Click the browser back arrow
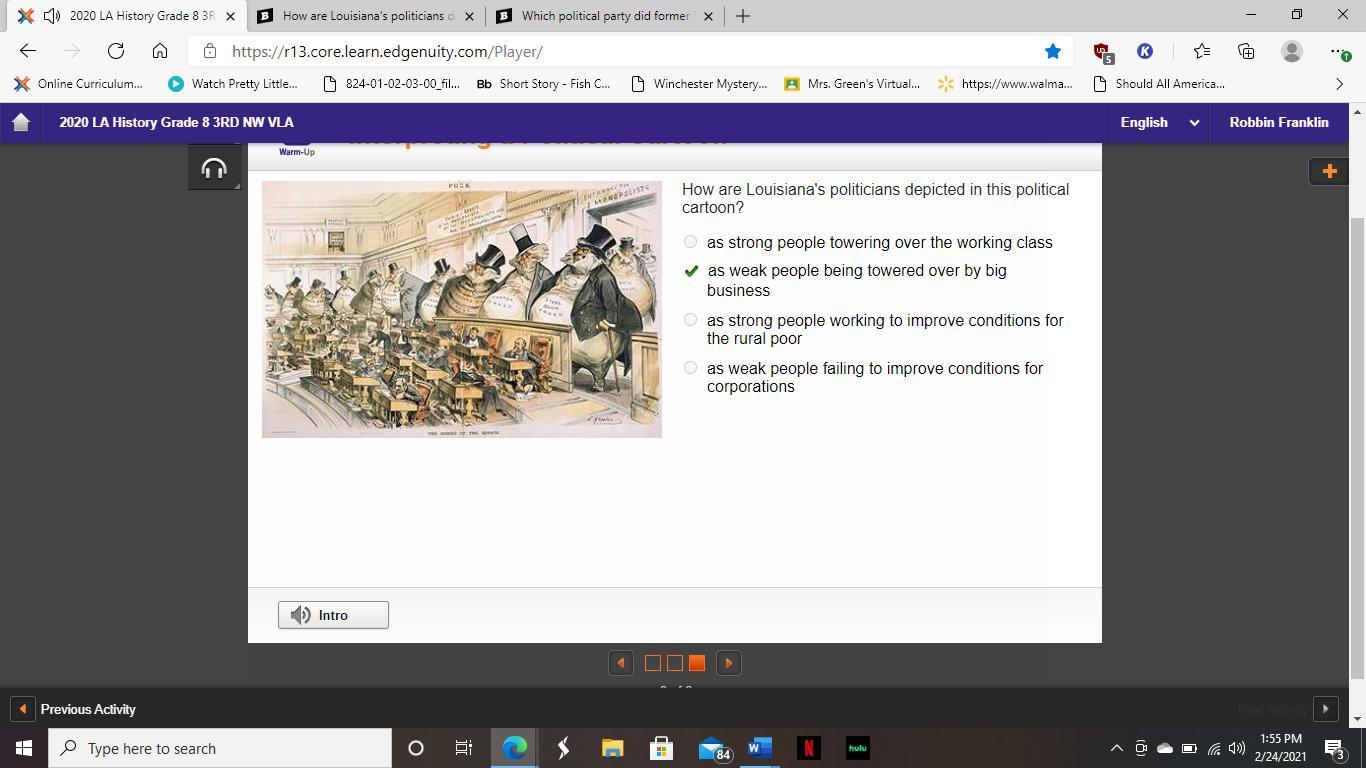This screenshot has height=768, width=1366. click(x=28, y=51)
